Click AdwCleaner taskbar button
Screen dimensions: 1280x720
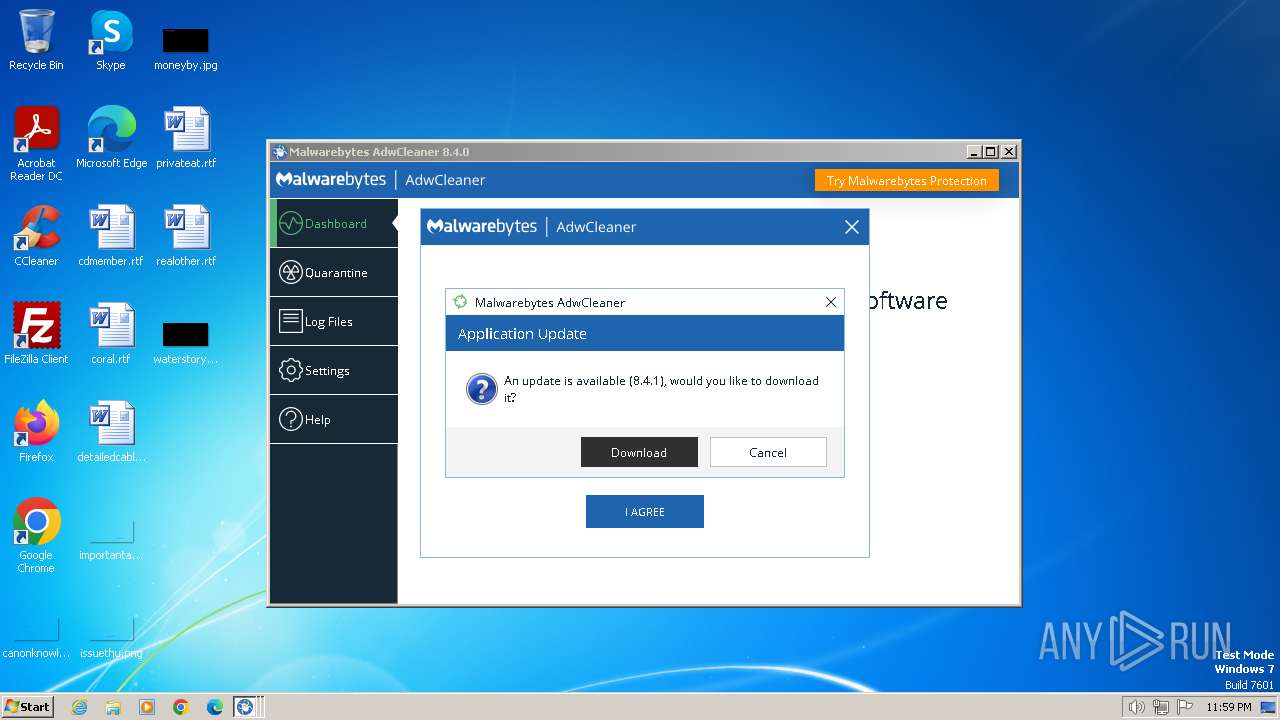(x=246, y=707)
